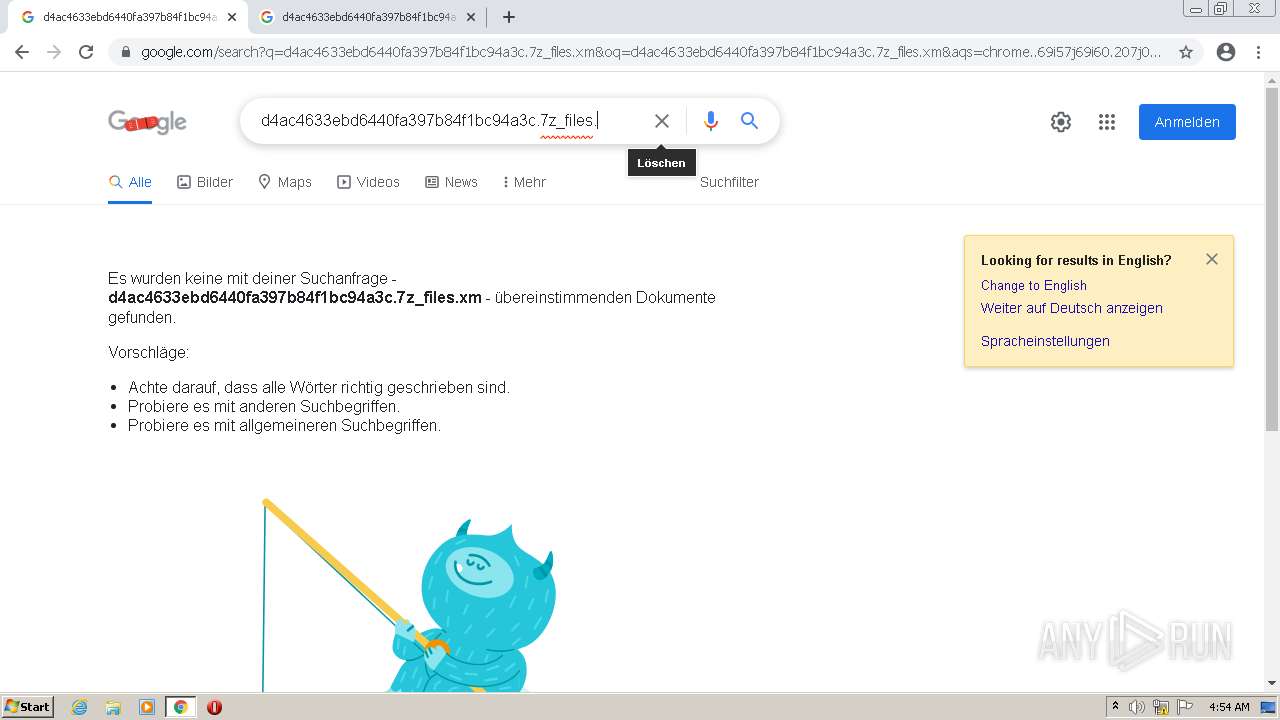Click the Vorschläge heading text
The image size is (1280, 720).
tap(148, 353)
